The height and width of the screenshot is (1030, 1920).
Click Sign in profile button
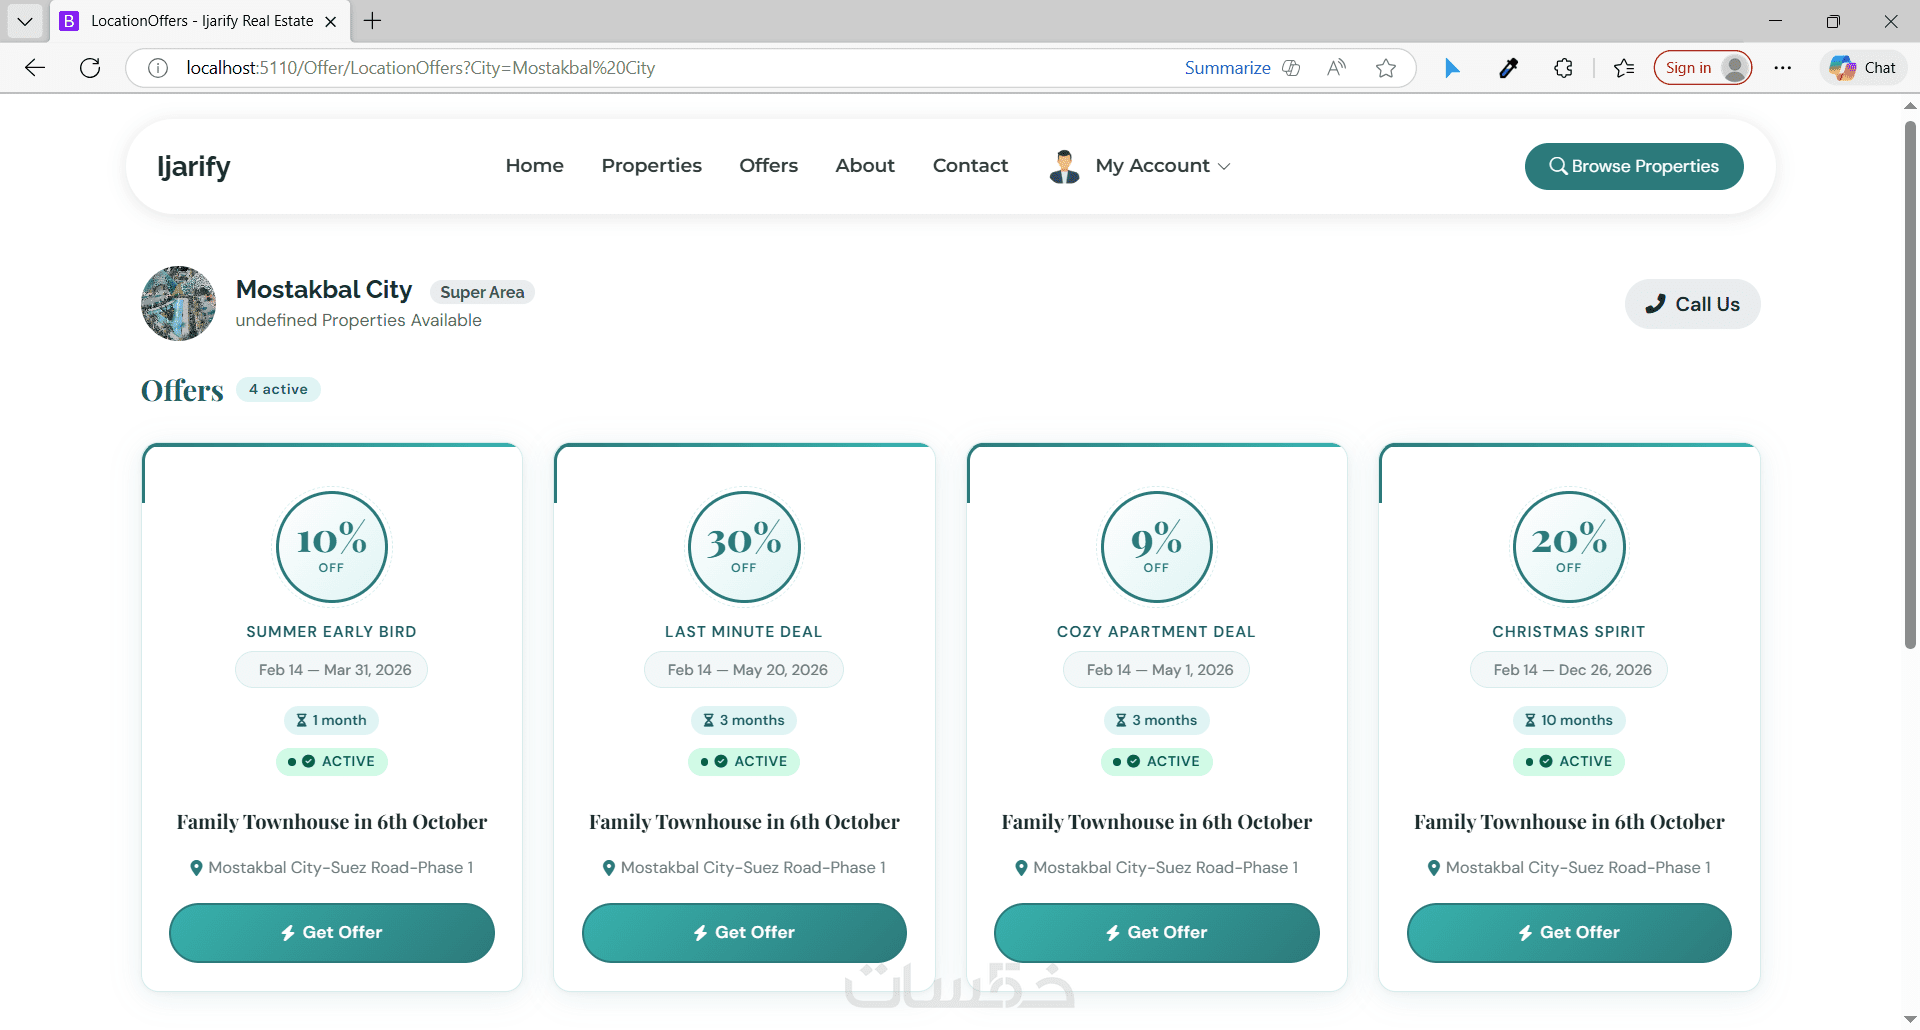1703,68
